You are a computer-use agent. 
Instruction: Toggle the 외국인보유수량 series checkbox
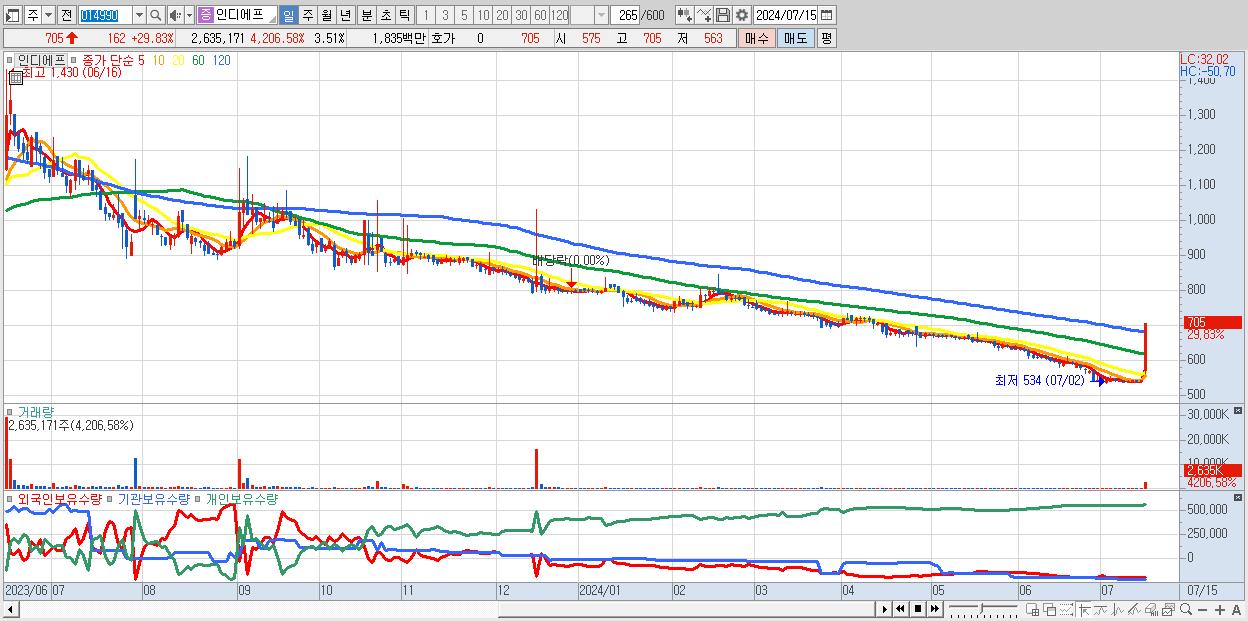point(10,498)
